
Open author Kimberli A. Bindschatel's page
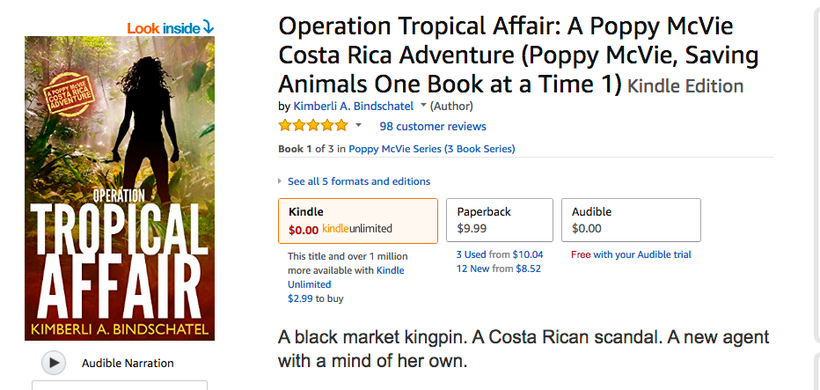click(354, 106)
